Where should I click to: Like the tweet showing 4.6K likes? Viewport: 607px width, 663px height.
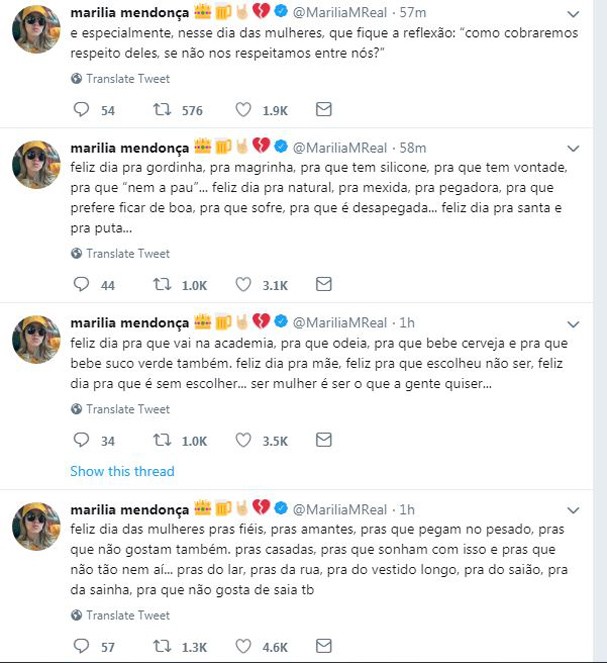pyautogui.click(x=243, y=646)
